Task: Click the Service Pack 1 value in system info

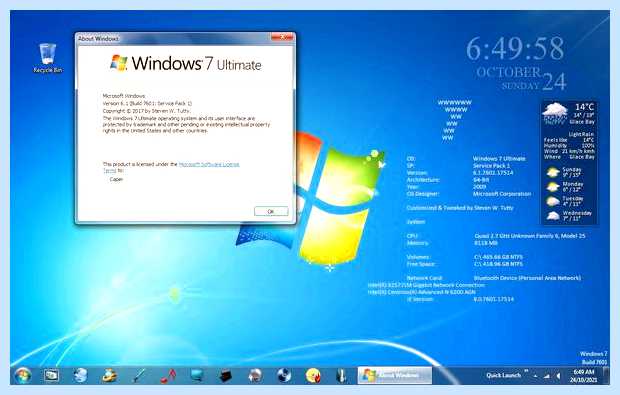Action: pos(491,166)
